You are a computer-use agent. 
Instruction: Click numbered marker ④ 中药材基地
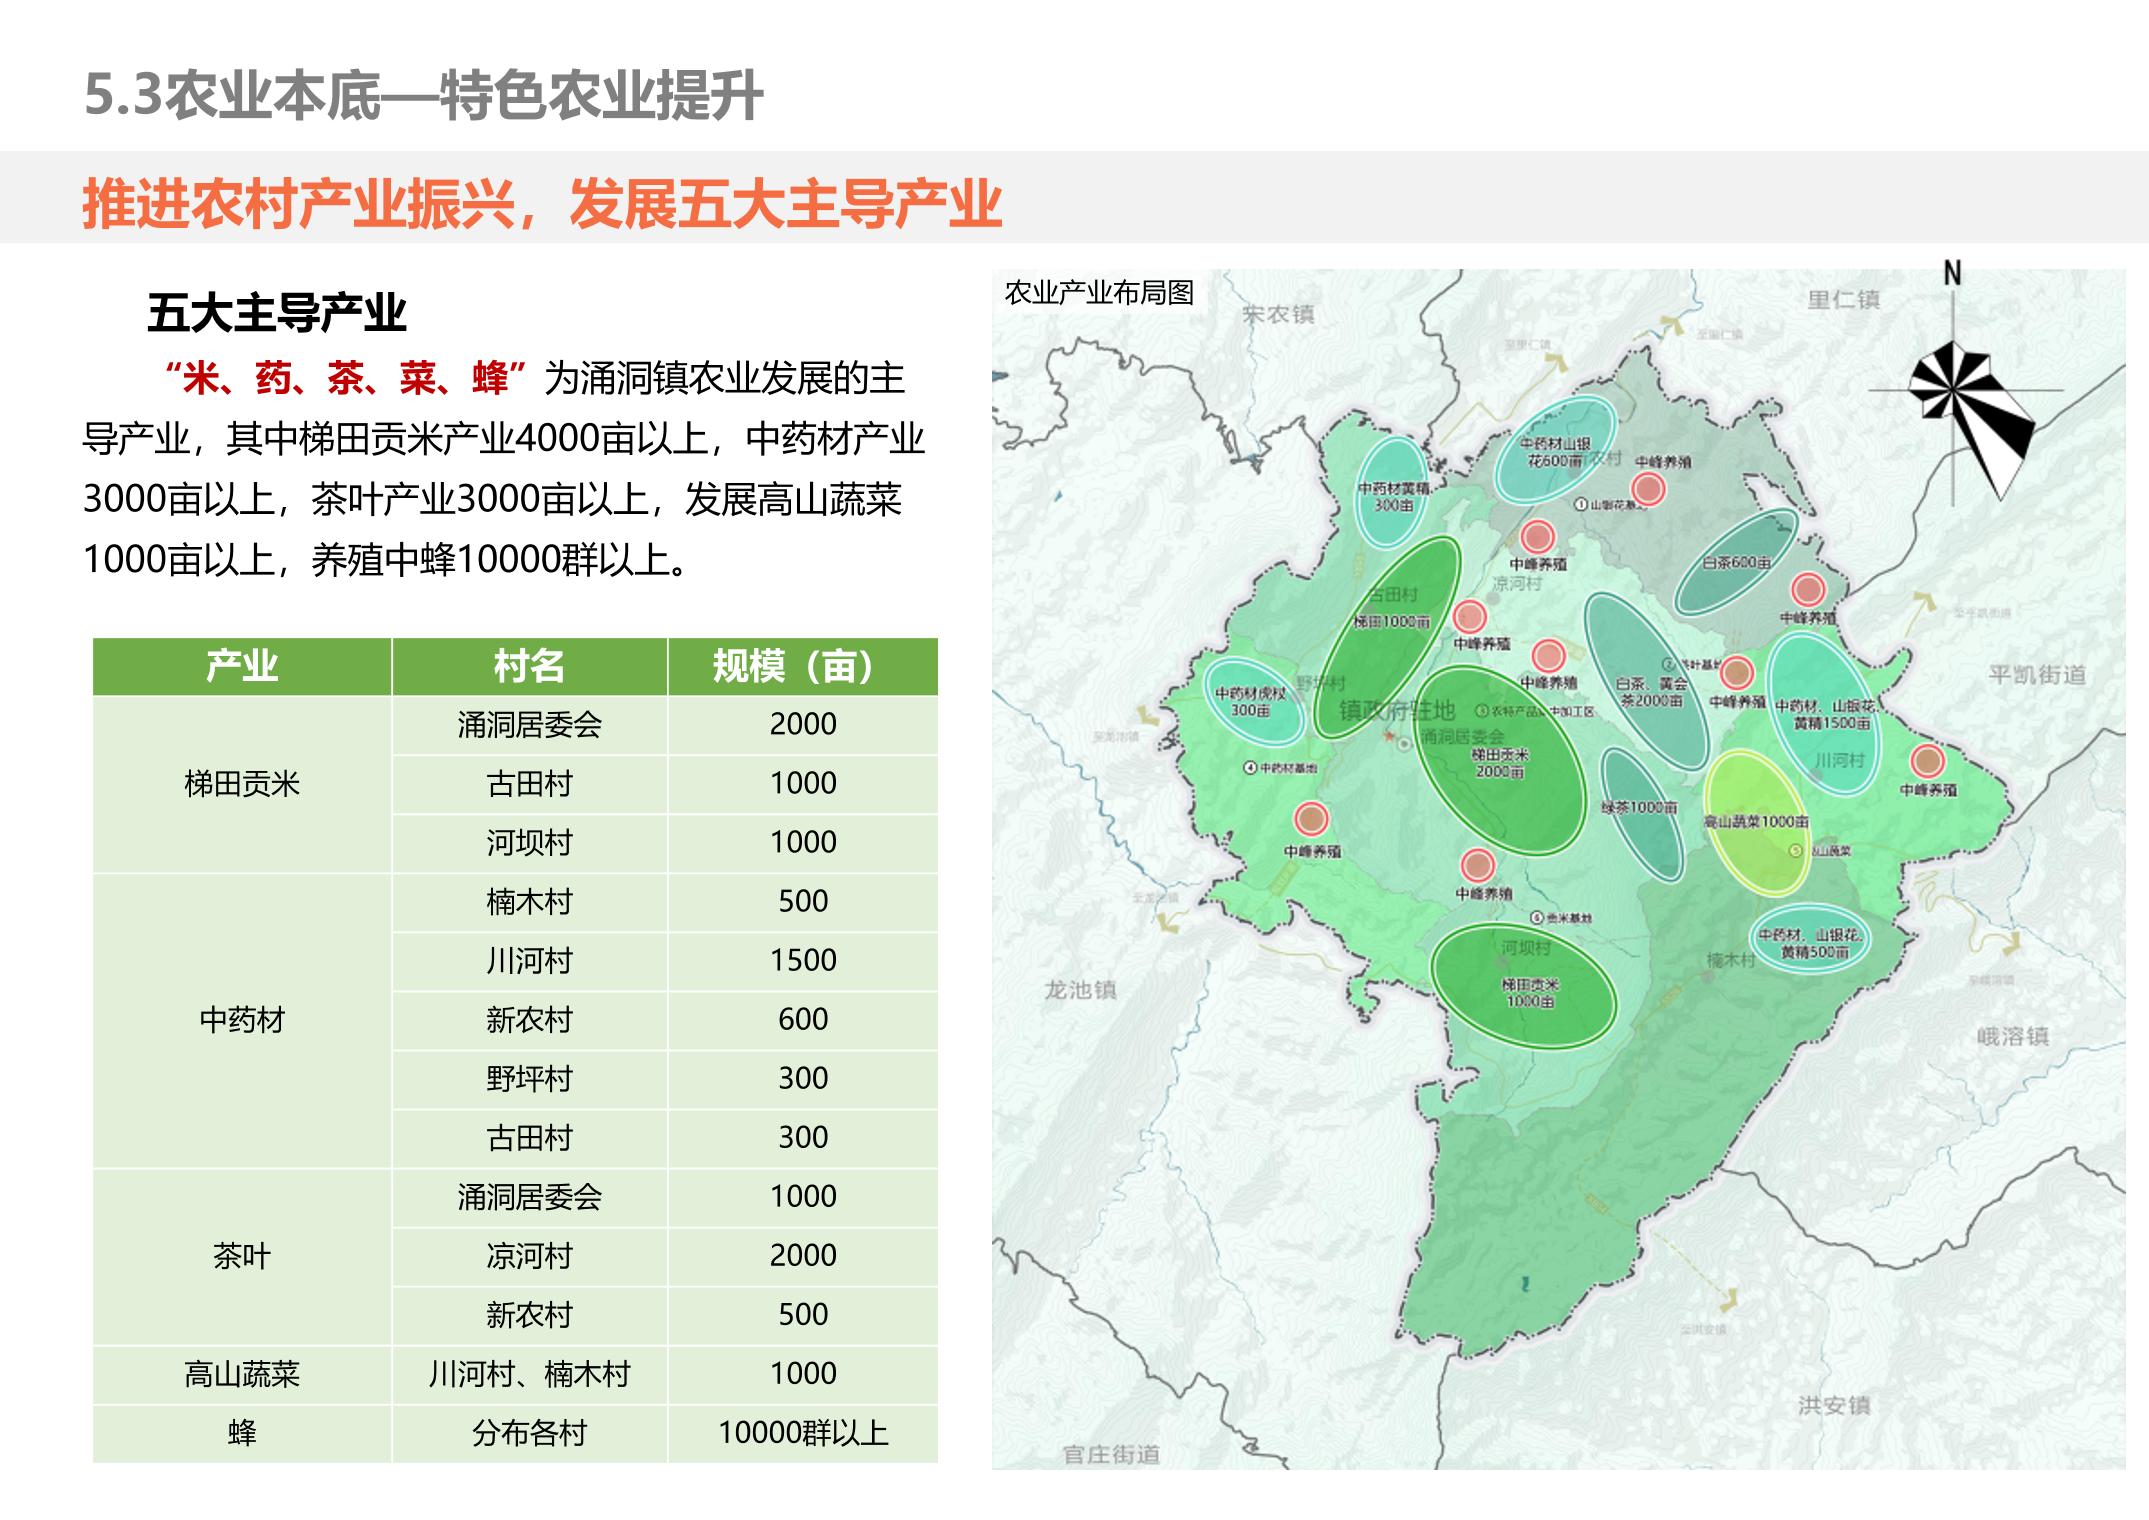1249,767
